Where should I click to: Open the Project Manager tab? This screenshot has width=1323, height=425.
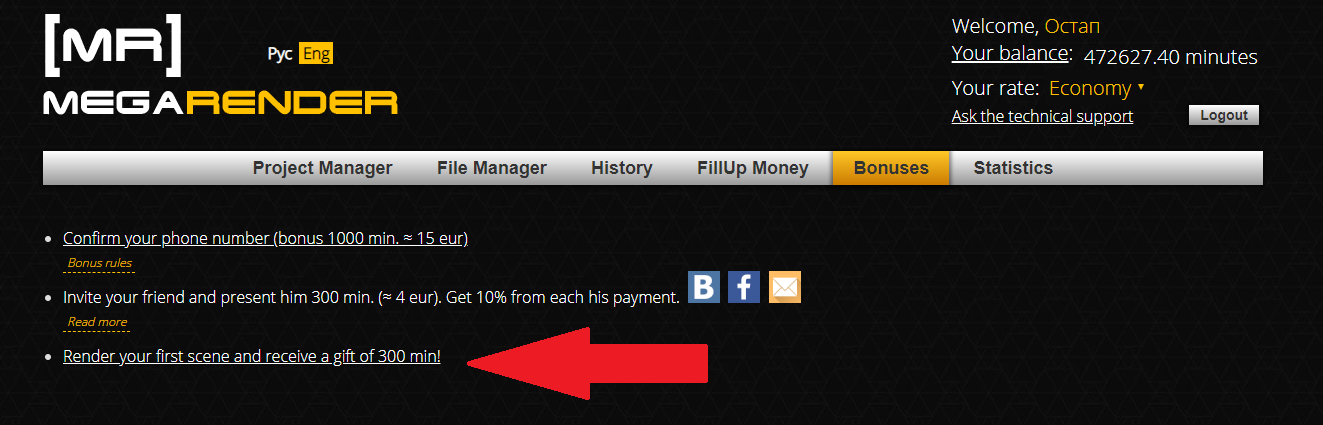pos(322,168)
